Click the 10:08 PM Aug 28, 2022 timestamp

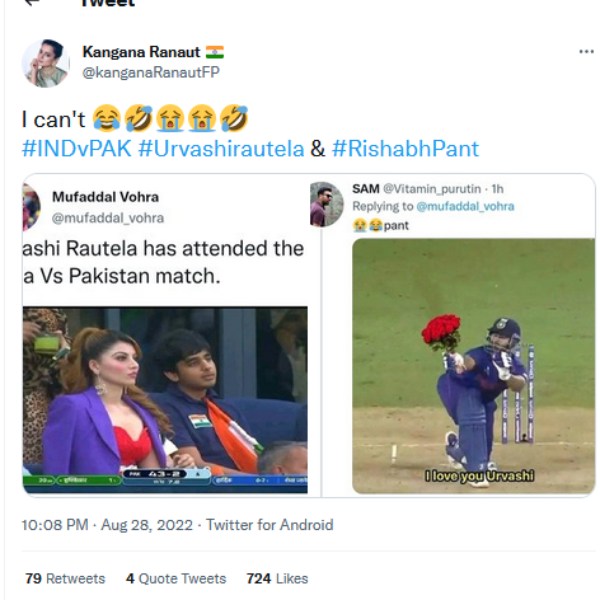pyautogui.click(x=108, y=525)
